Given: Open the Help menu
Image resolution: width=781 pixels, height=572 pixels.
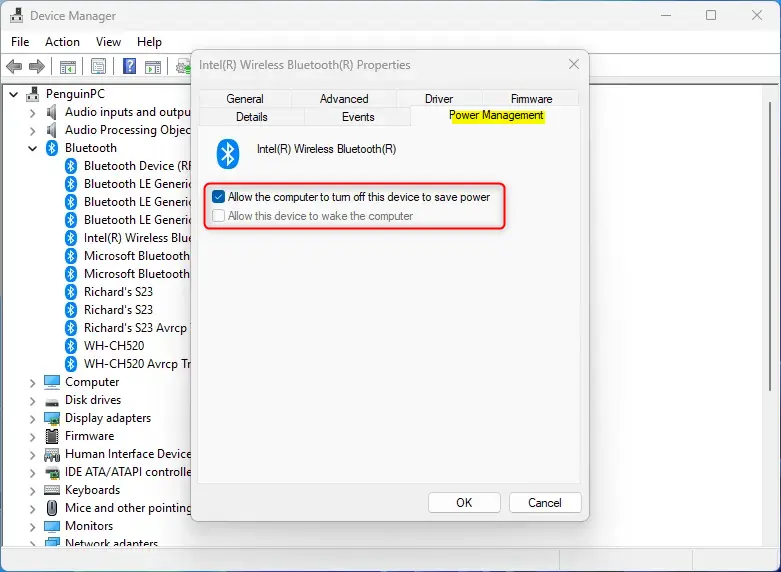Looking at the screenshot, I should pos(149,42).
